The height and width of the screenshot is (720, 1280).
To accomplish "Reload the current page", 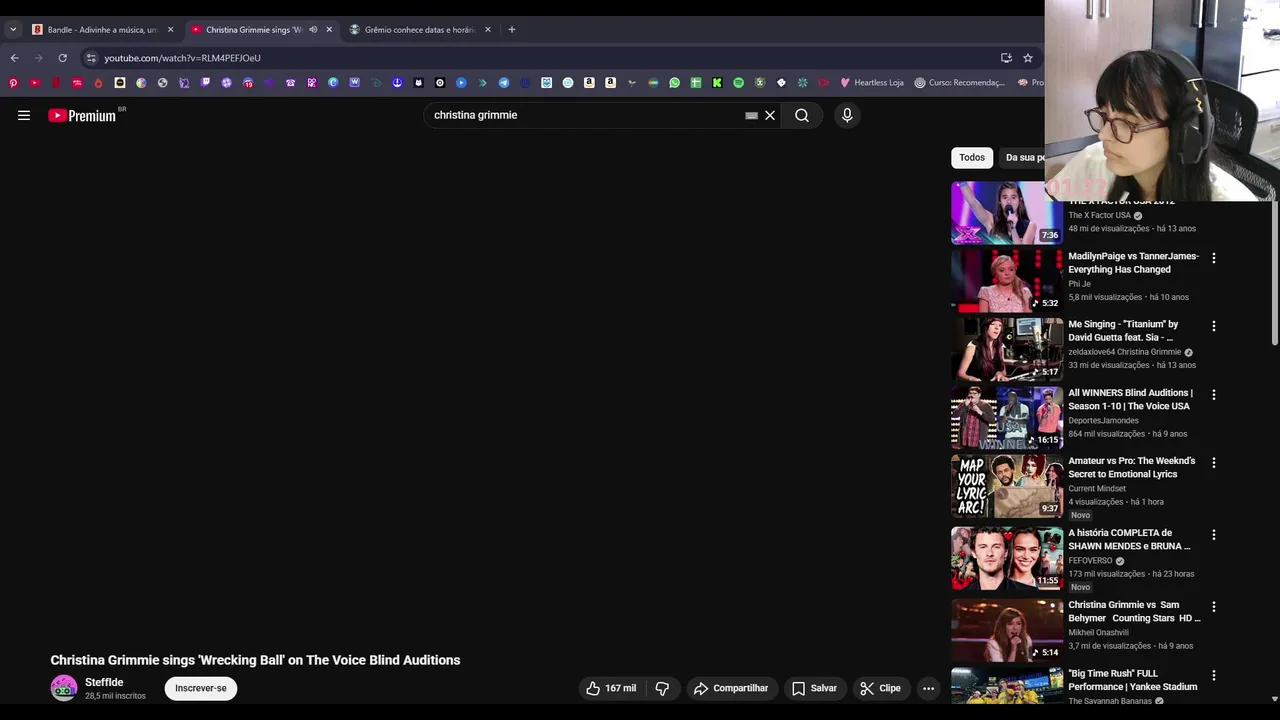I will click(x=62, y=58).
